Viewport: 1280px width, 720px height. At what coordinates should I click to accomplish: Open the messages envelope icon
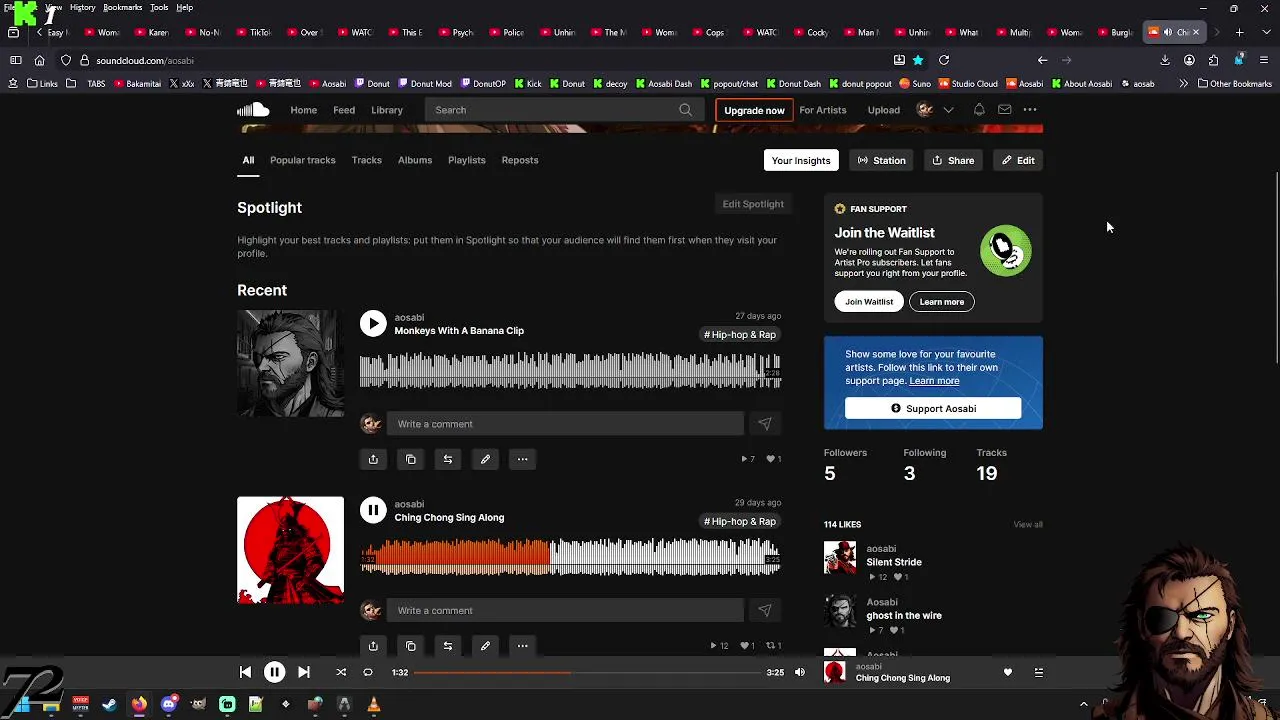click(x=1004, y=110)
